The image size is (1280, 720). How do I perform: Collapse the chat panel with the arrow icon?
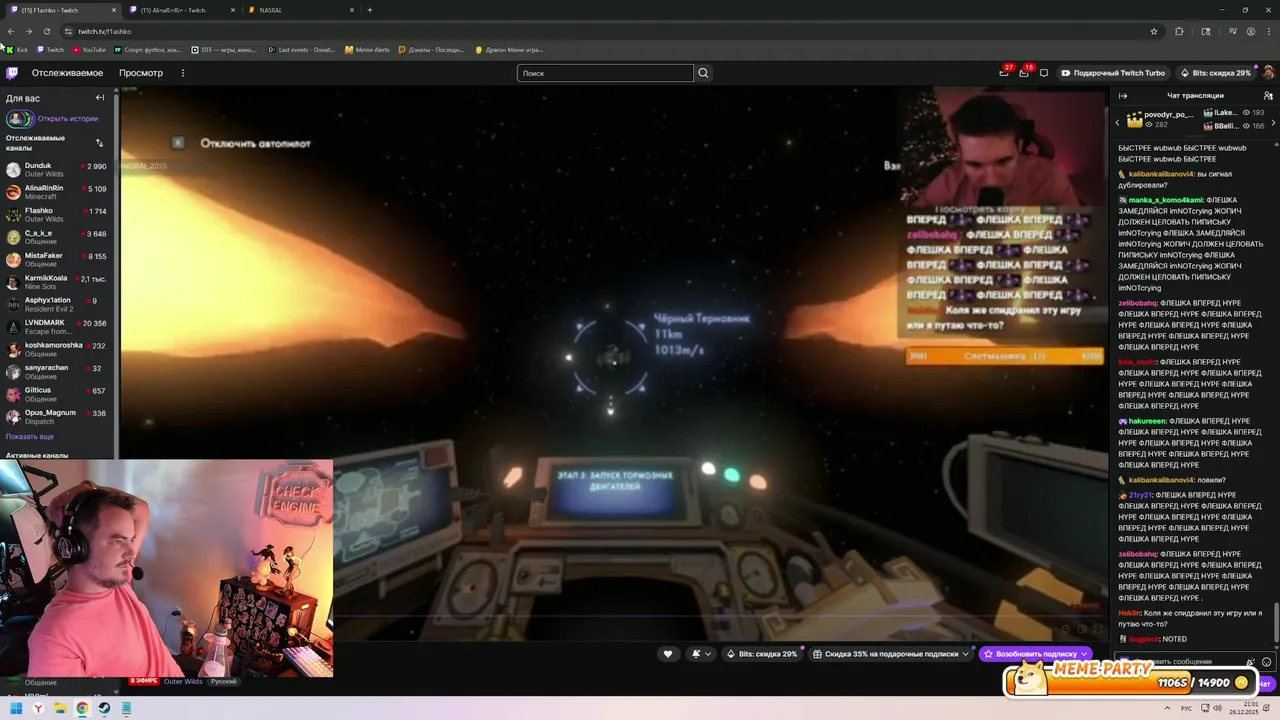click(x=1123, y=96)
